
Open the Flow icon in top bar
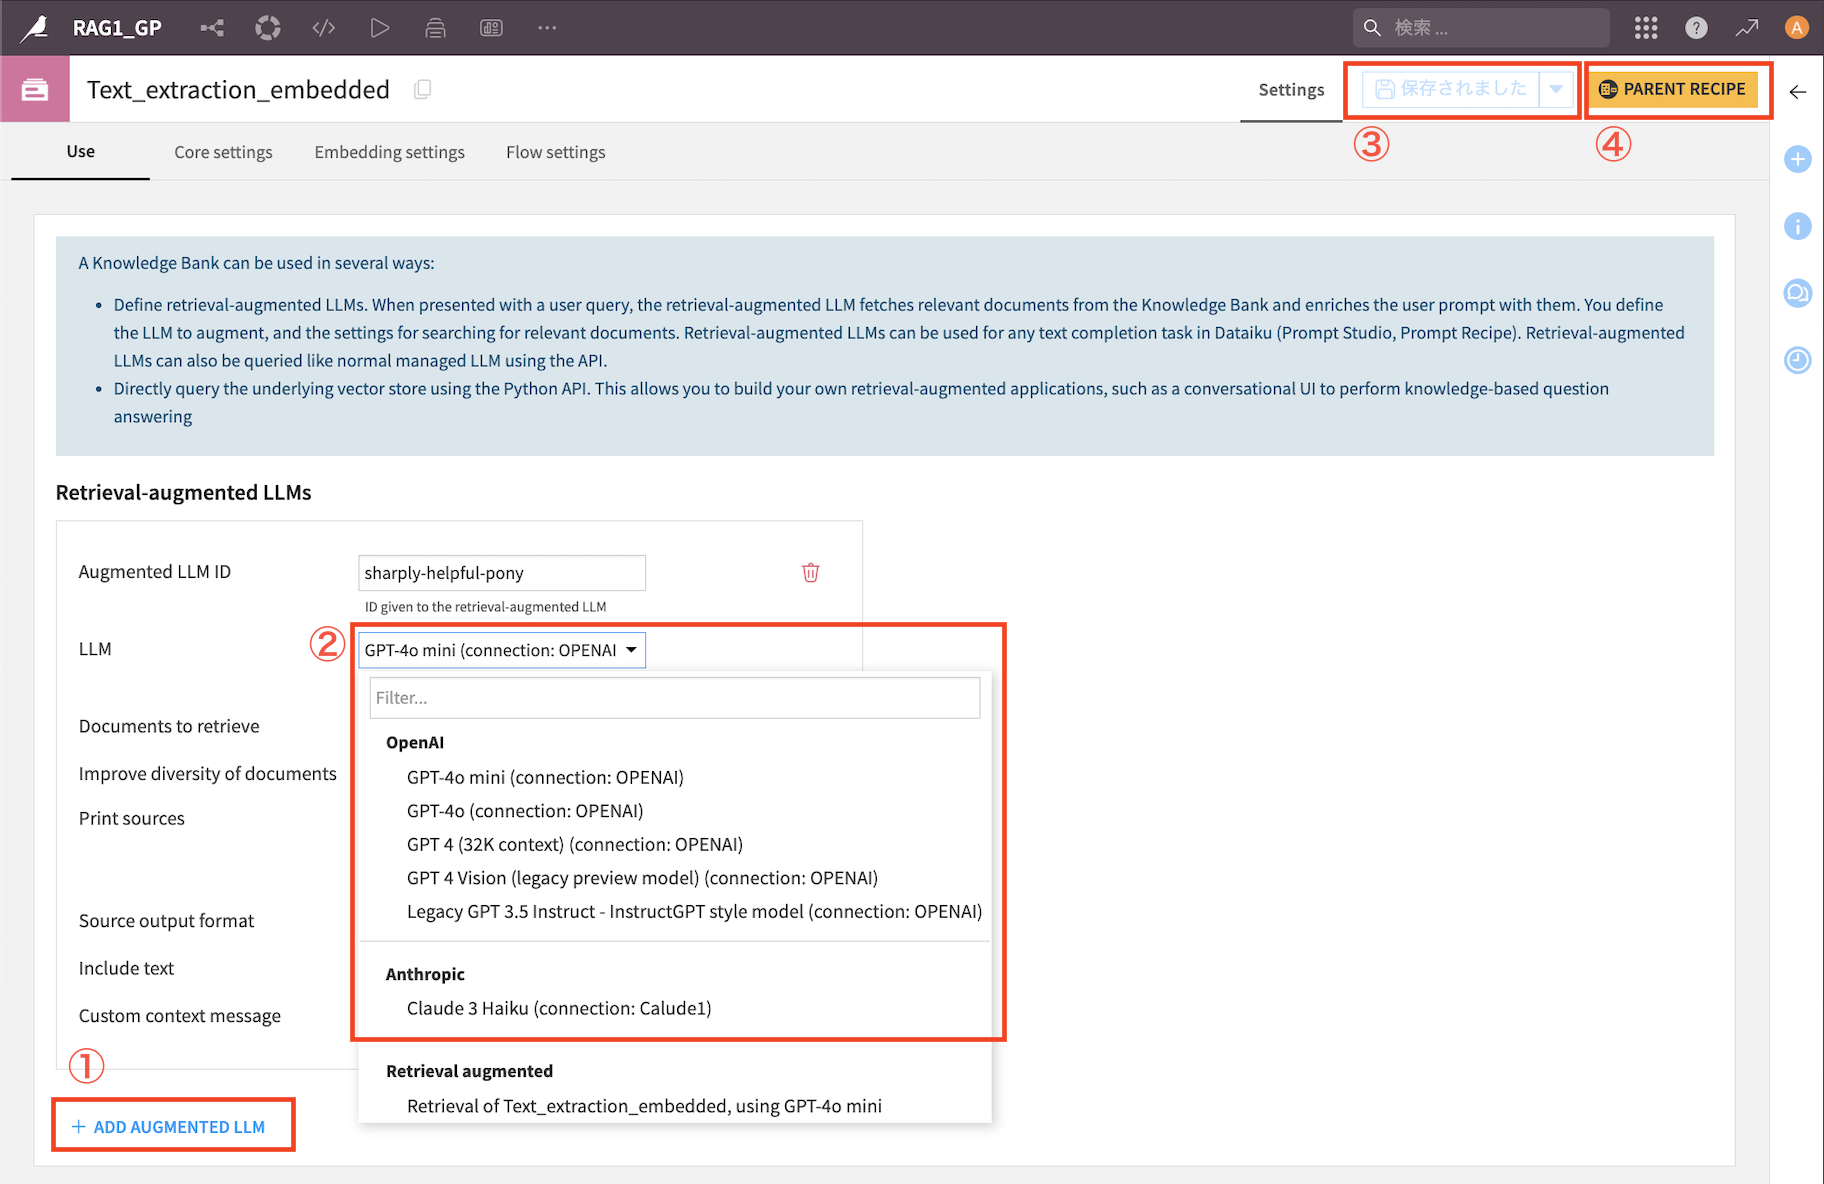(x=212, y=28)
